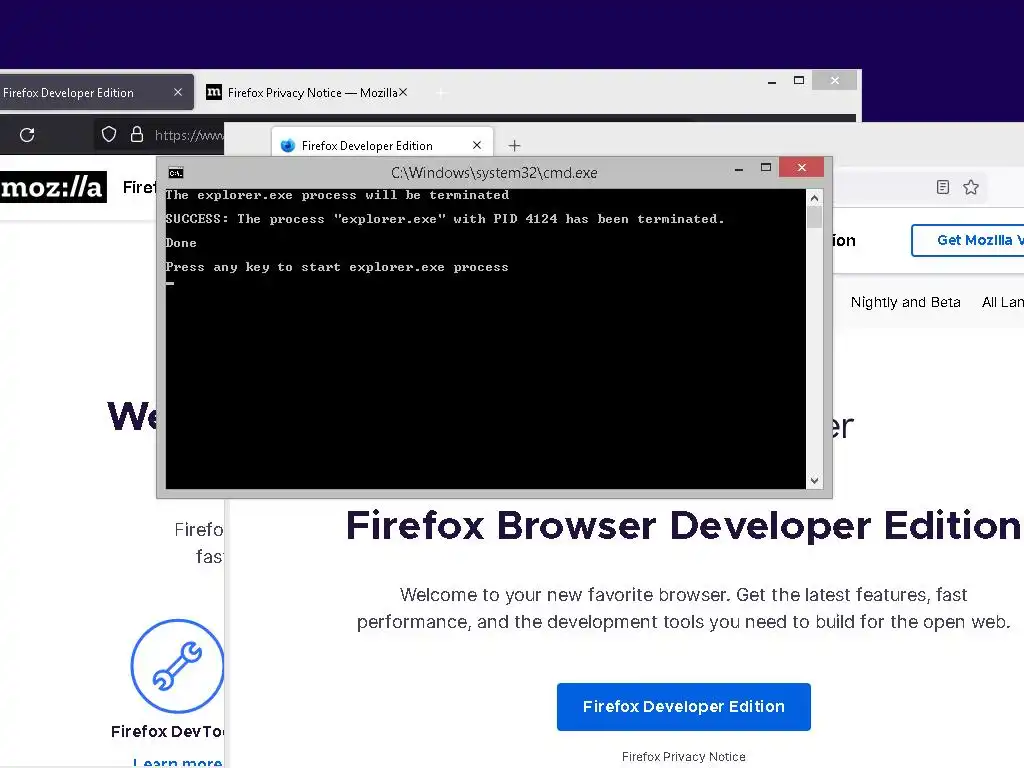Click the cmd.exe title bar text
The width and height of the screenshot is (1024, 768).
(494, 173)
